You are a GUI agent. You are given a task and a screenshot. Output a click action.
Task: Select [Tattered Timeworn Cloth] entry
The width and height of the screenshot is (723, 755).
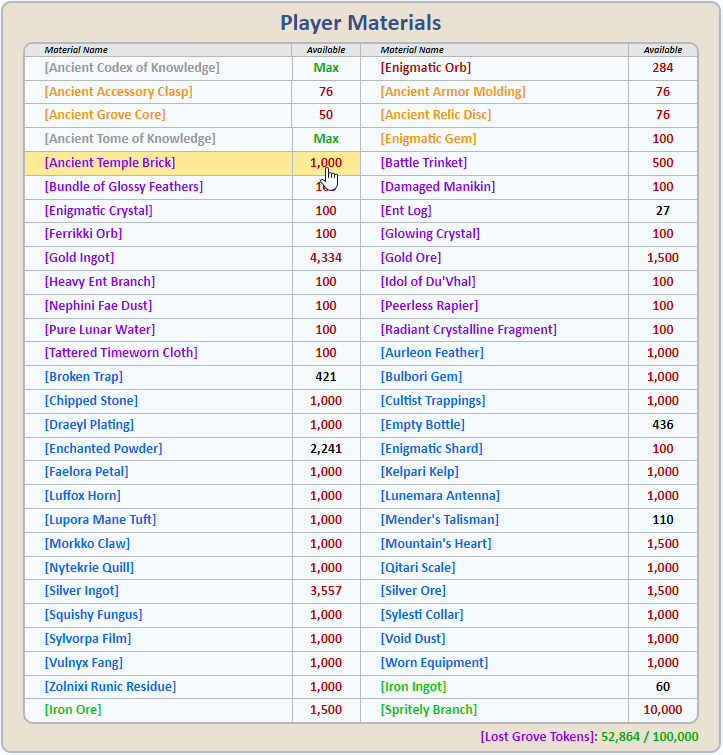tap(121, 354)
